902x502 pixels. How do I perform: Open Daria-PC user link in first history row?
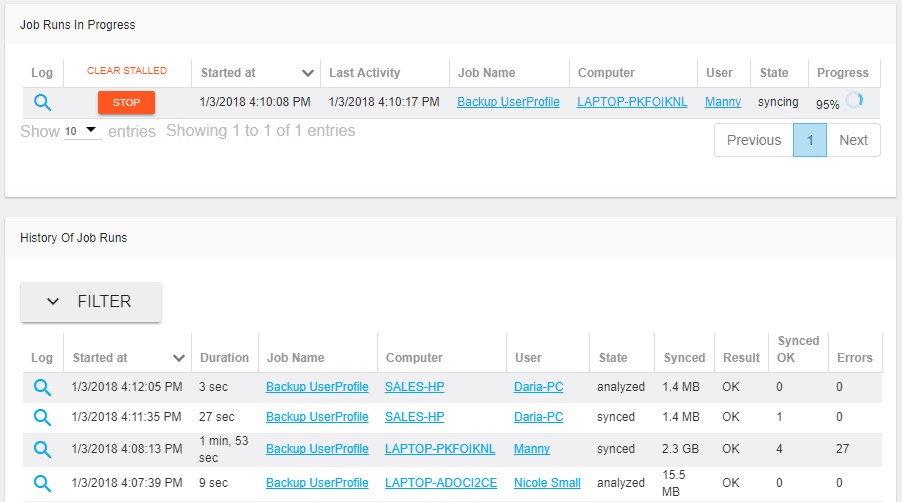538,387
